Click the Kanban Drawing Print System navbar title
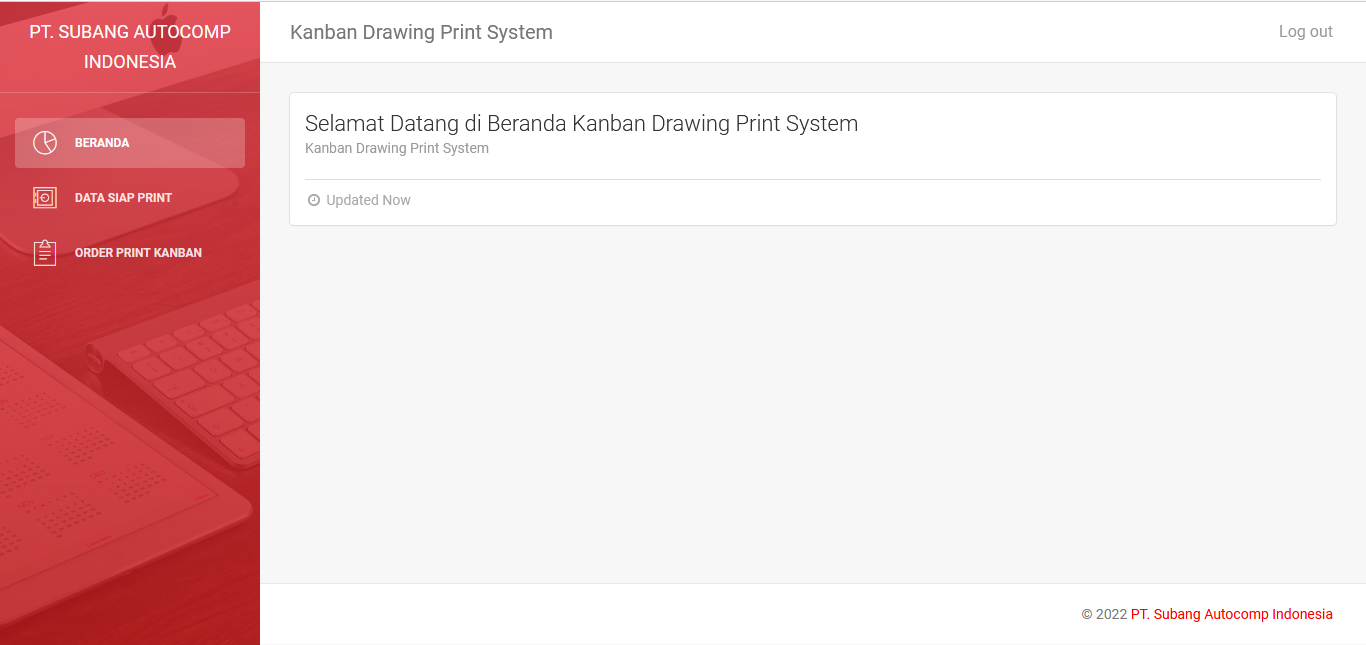The height and width of the screenshot is (645, 1366). pos(421,32)
